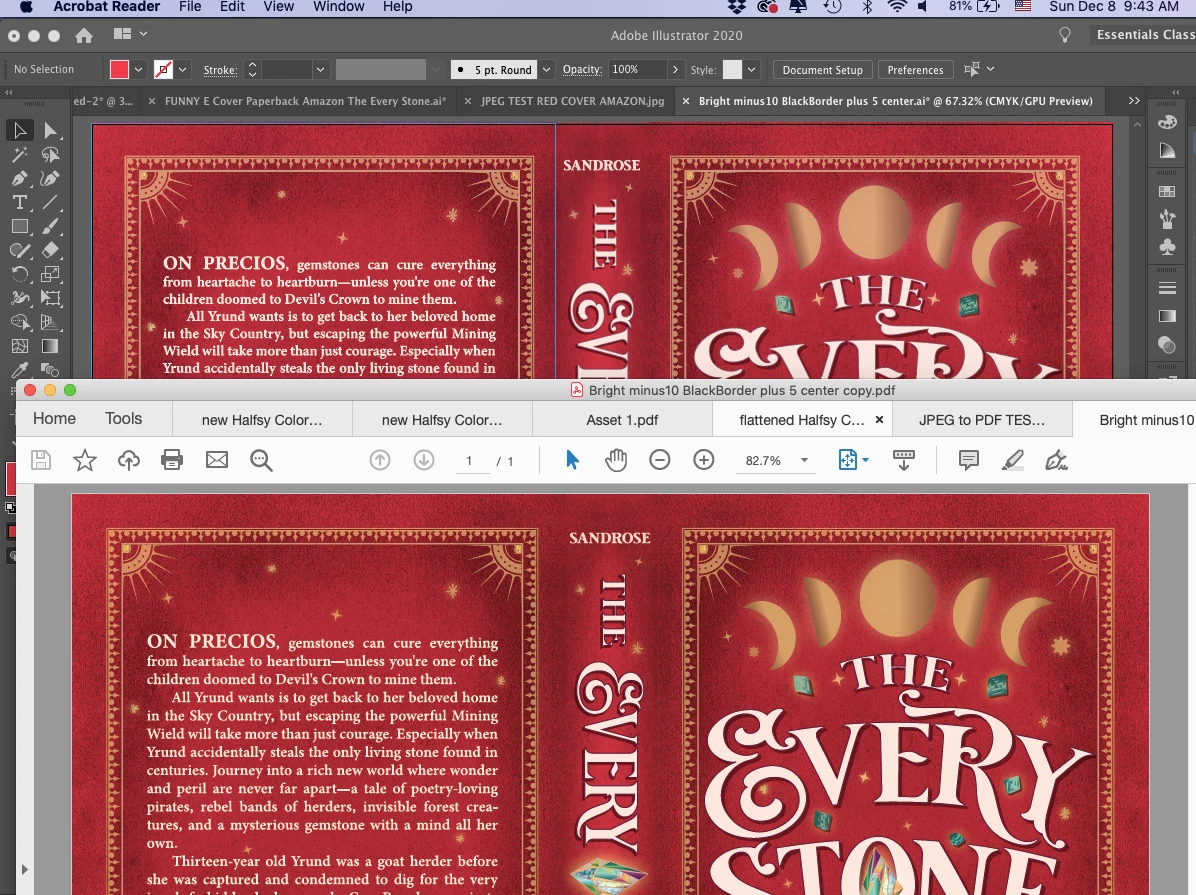Select the Direct Selection tool
1196x895 pixels.
(x=50, y=130)
